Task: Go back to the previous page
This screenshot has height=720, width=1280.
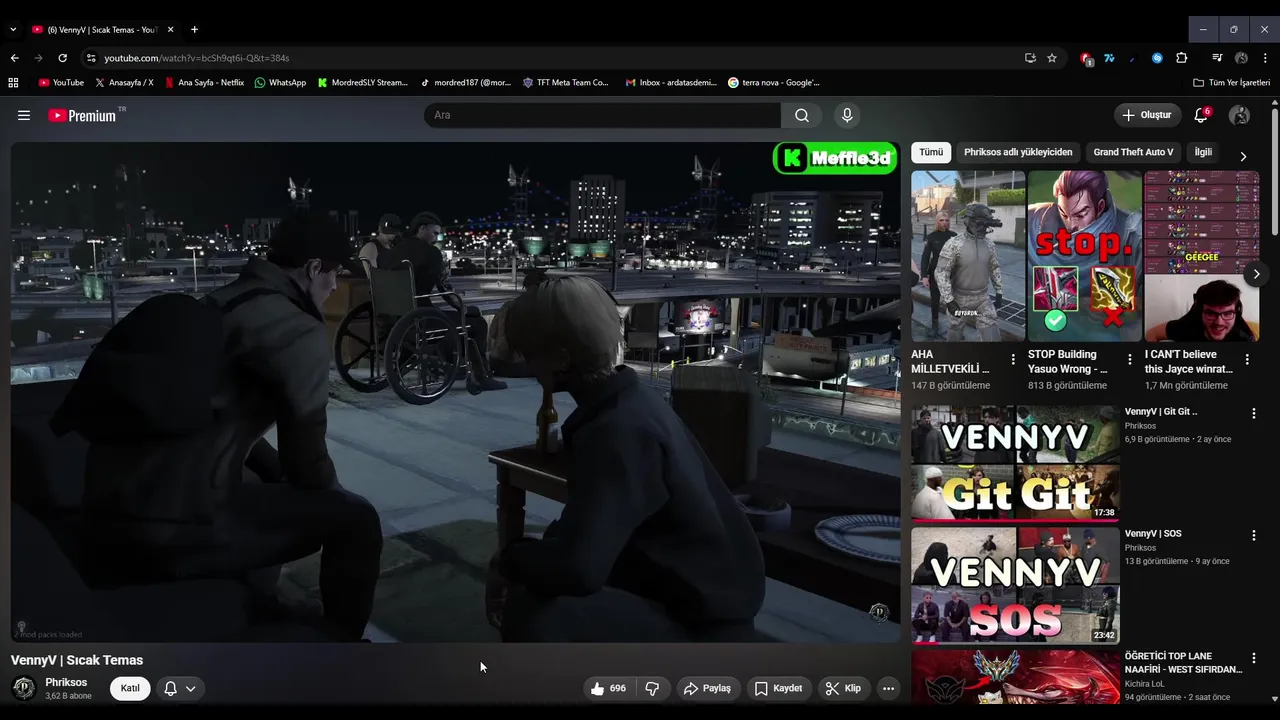Action: point(14,58)
